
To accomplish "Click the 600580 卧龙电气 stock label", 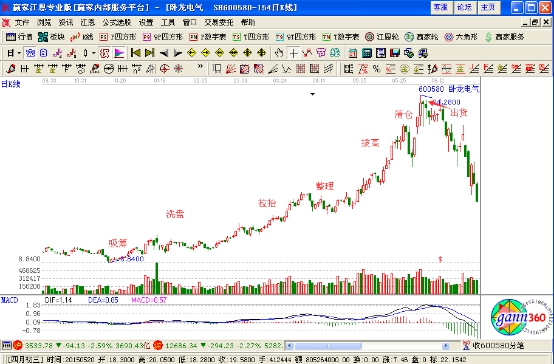I will [449, 89].
